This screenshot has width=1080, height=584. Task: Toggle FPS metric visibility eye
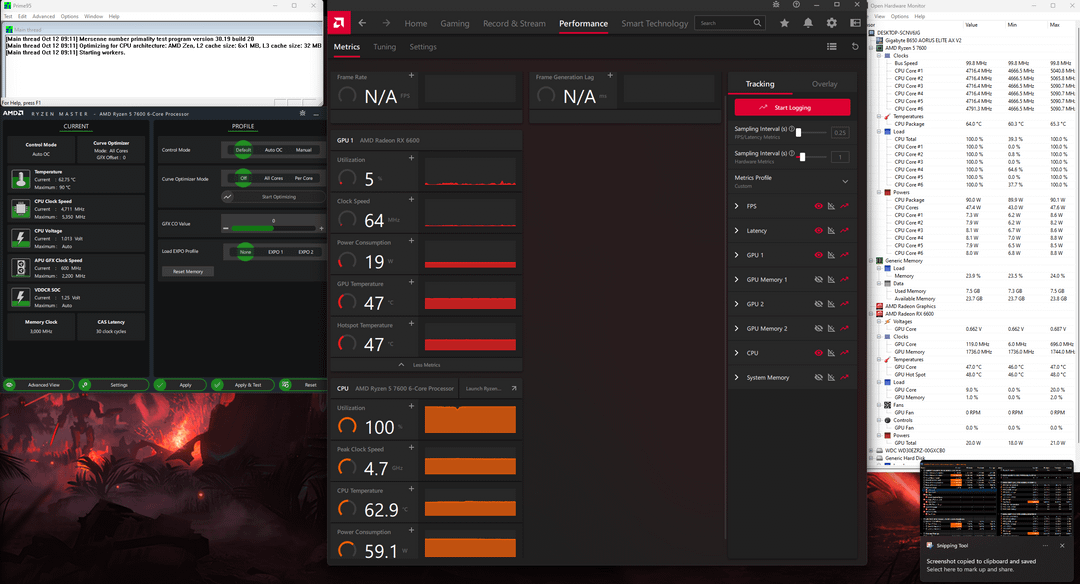pos(818,206)
